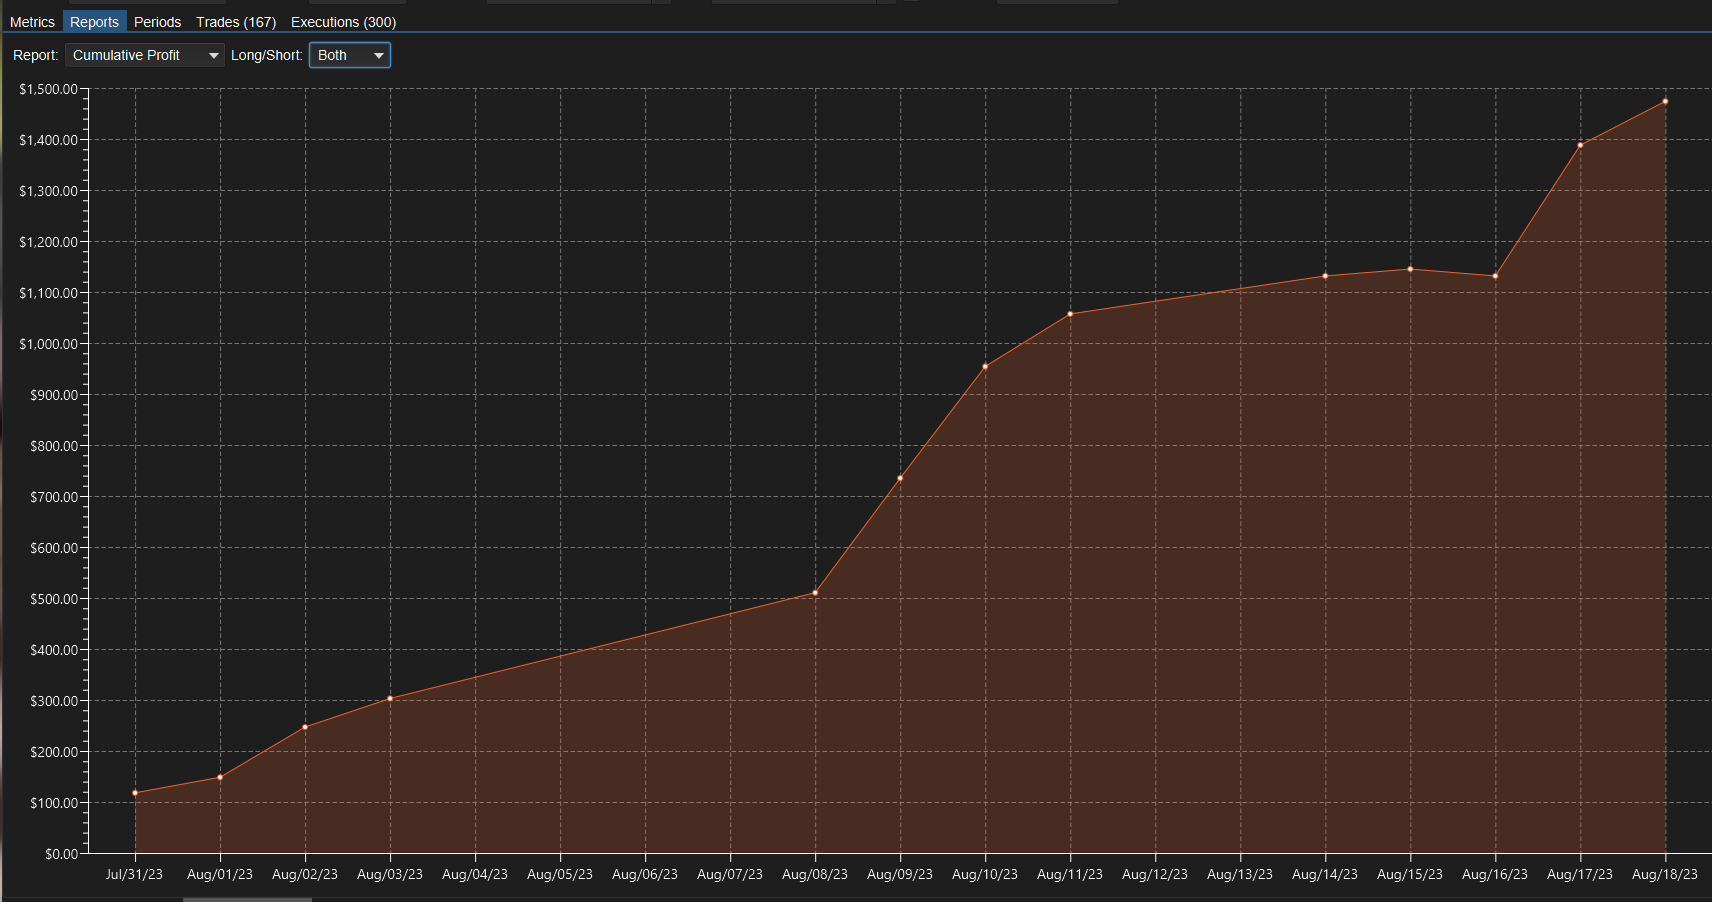Image resolution: width=1712 pixels, height=902 pixels.
Task: Select the final Aug/18/23 data point
Action: coord(1665,101)
